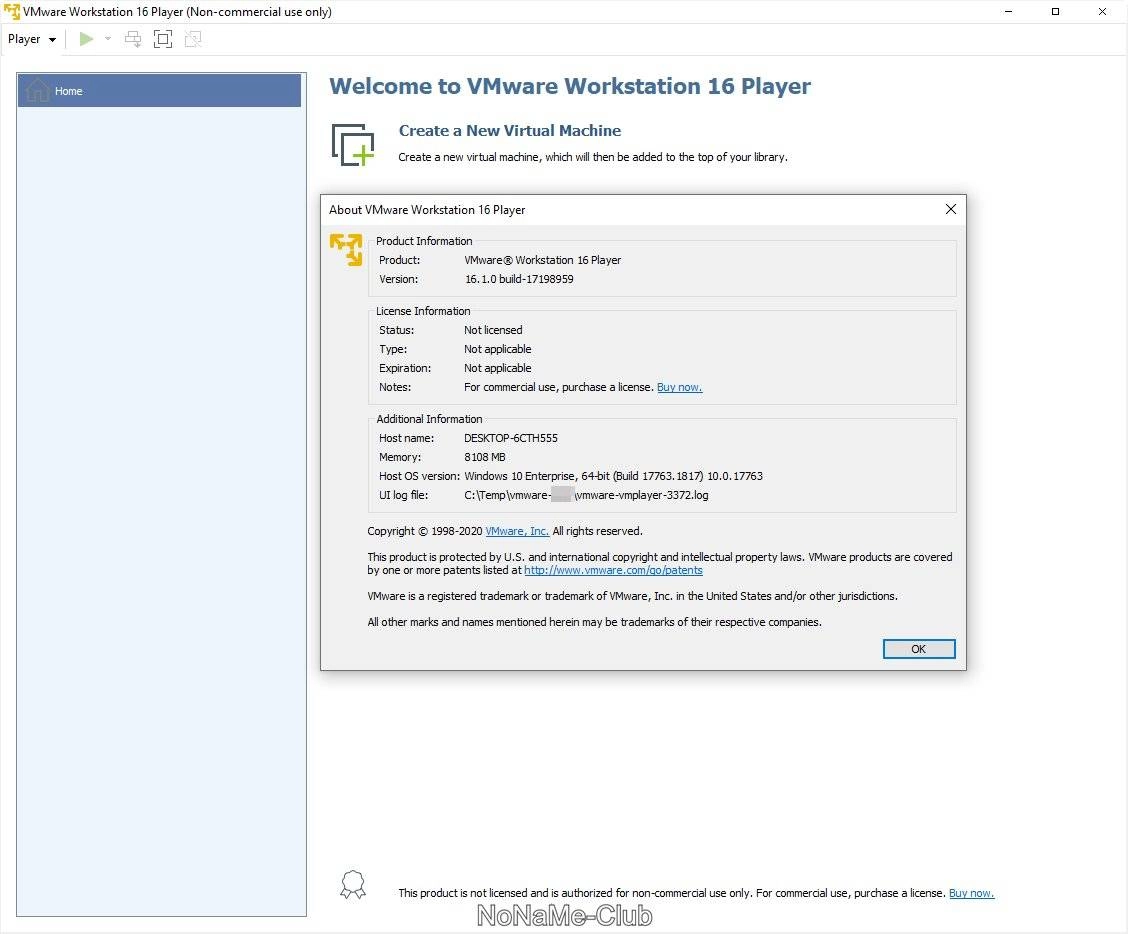Select Home in the library sidebar

(159, 91)
